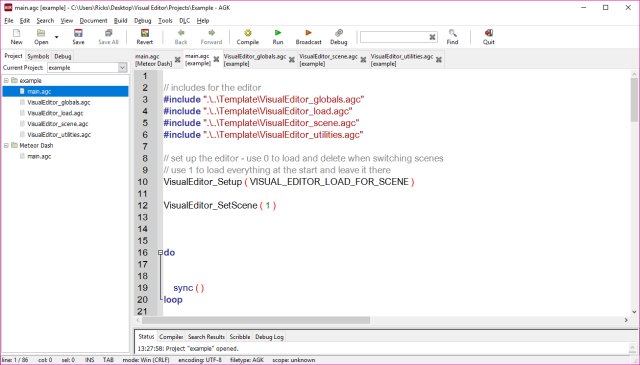Collapse the example project tree node
The height and width of the screenshot is (365, 640).
[6, 80]
